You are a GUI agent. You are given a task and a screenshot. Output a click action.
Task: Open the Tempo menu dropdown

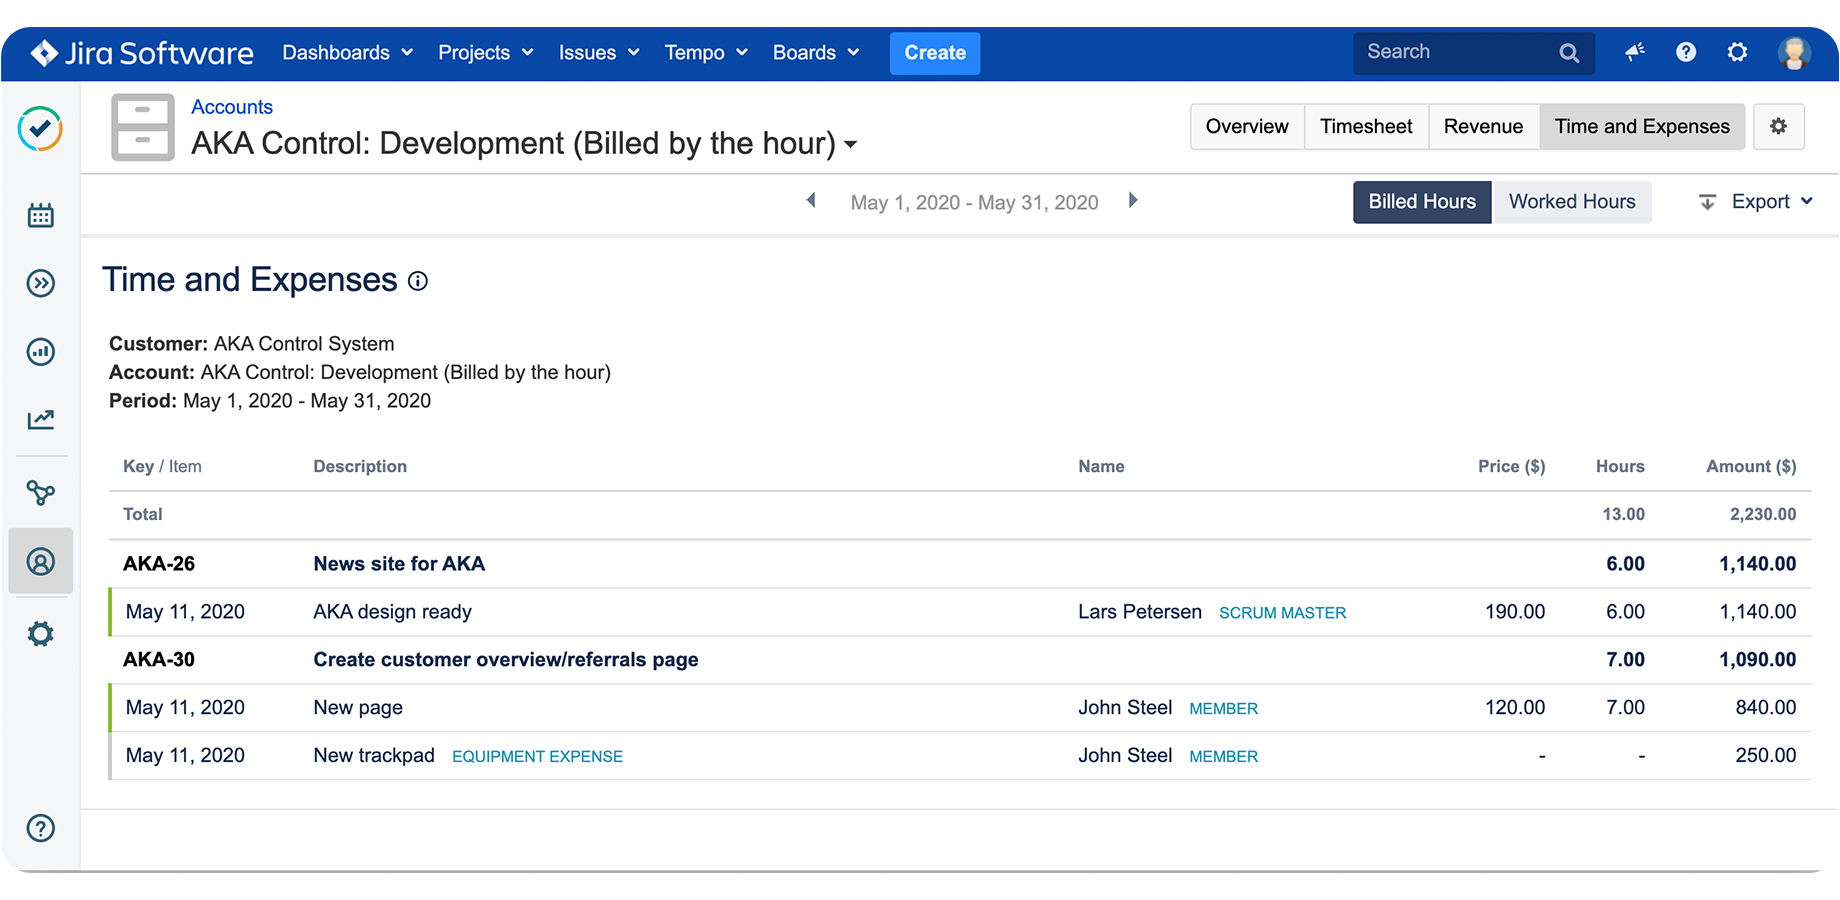coord(705,53)
